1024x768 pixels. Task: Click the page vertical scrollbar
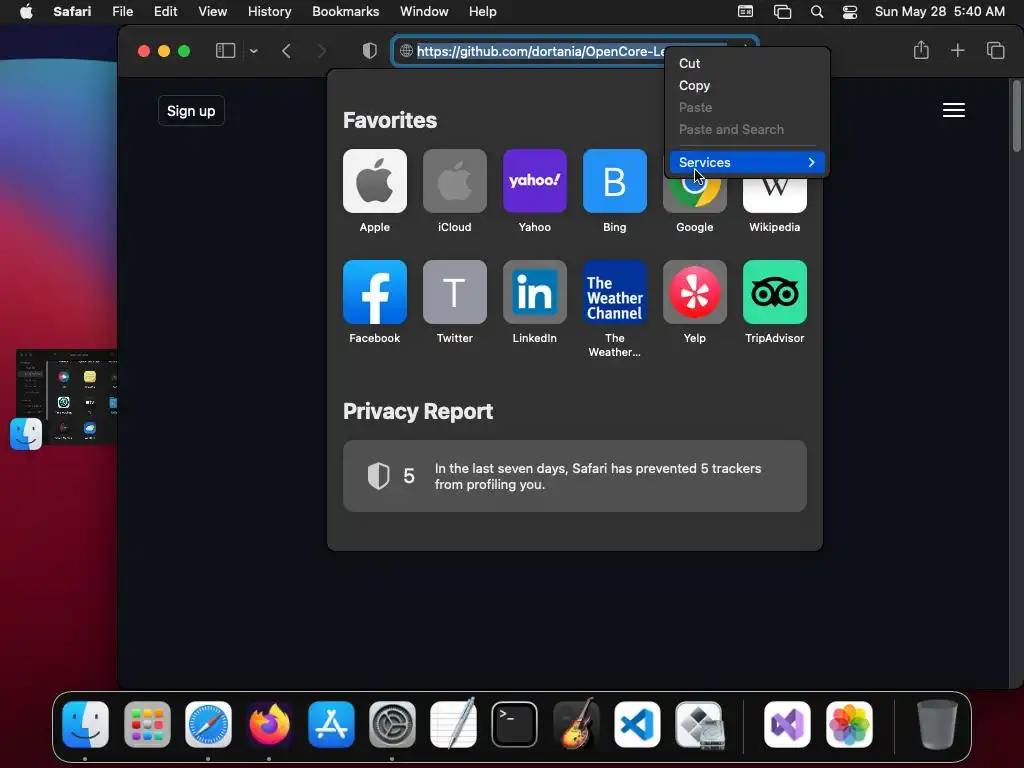click(1016, 117)
